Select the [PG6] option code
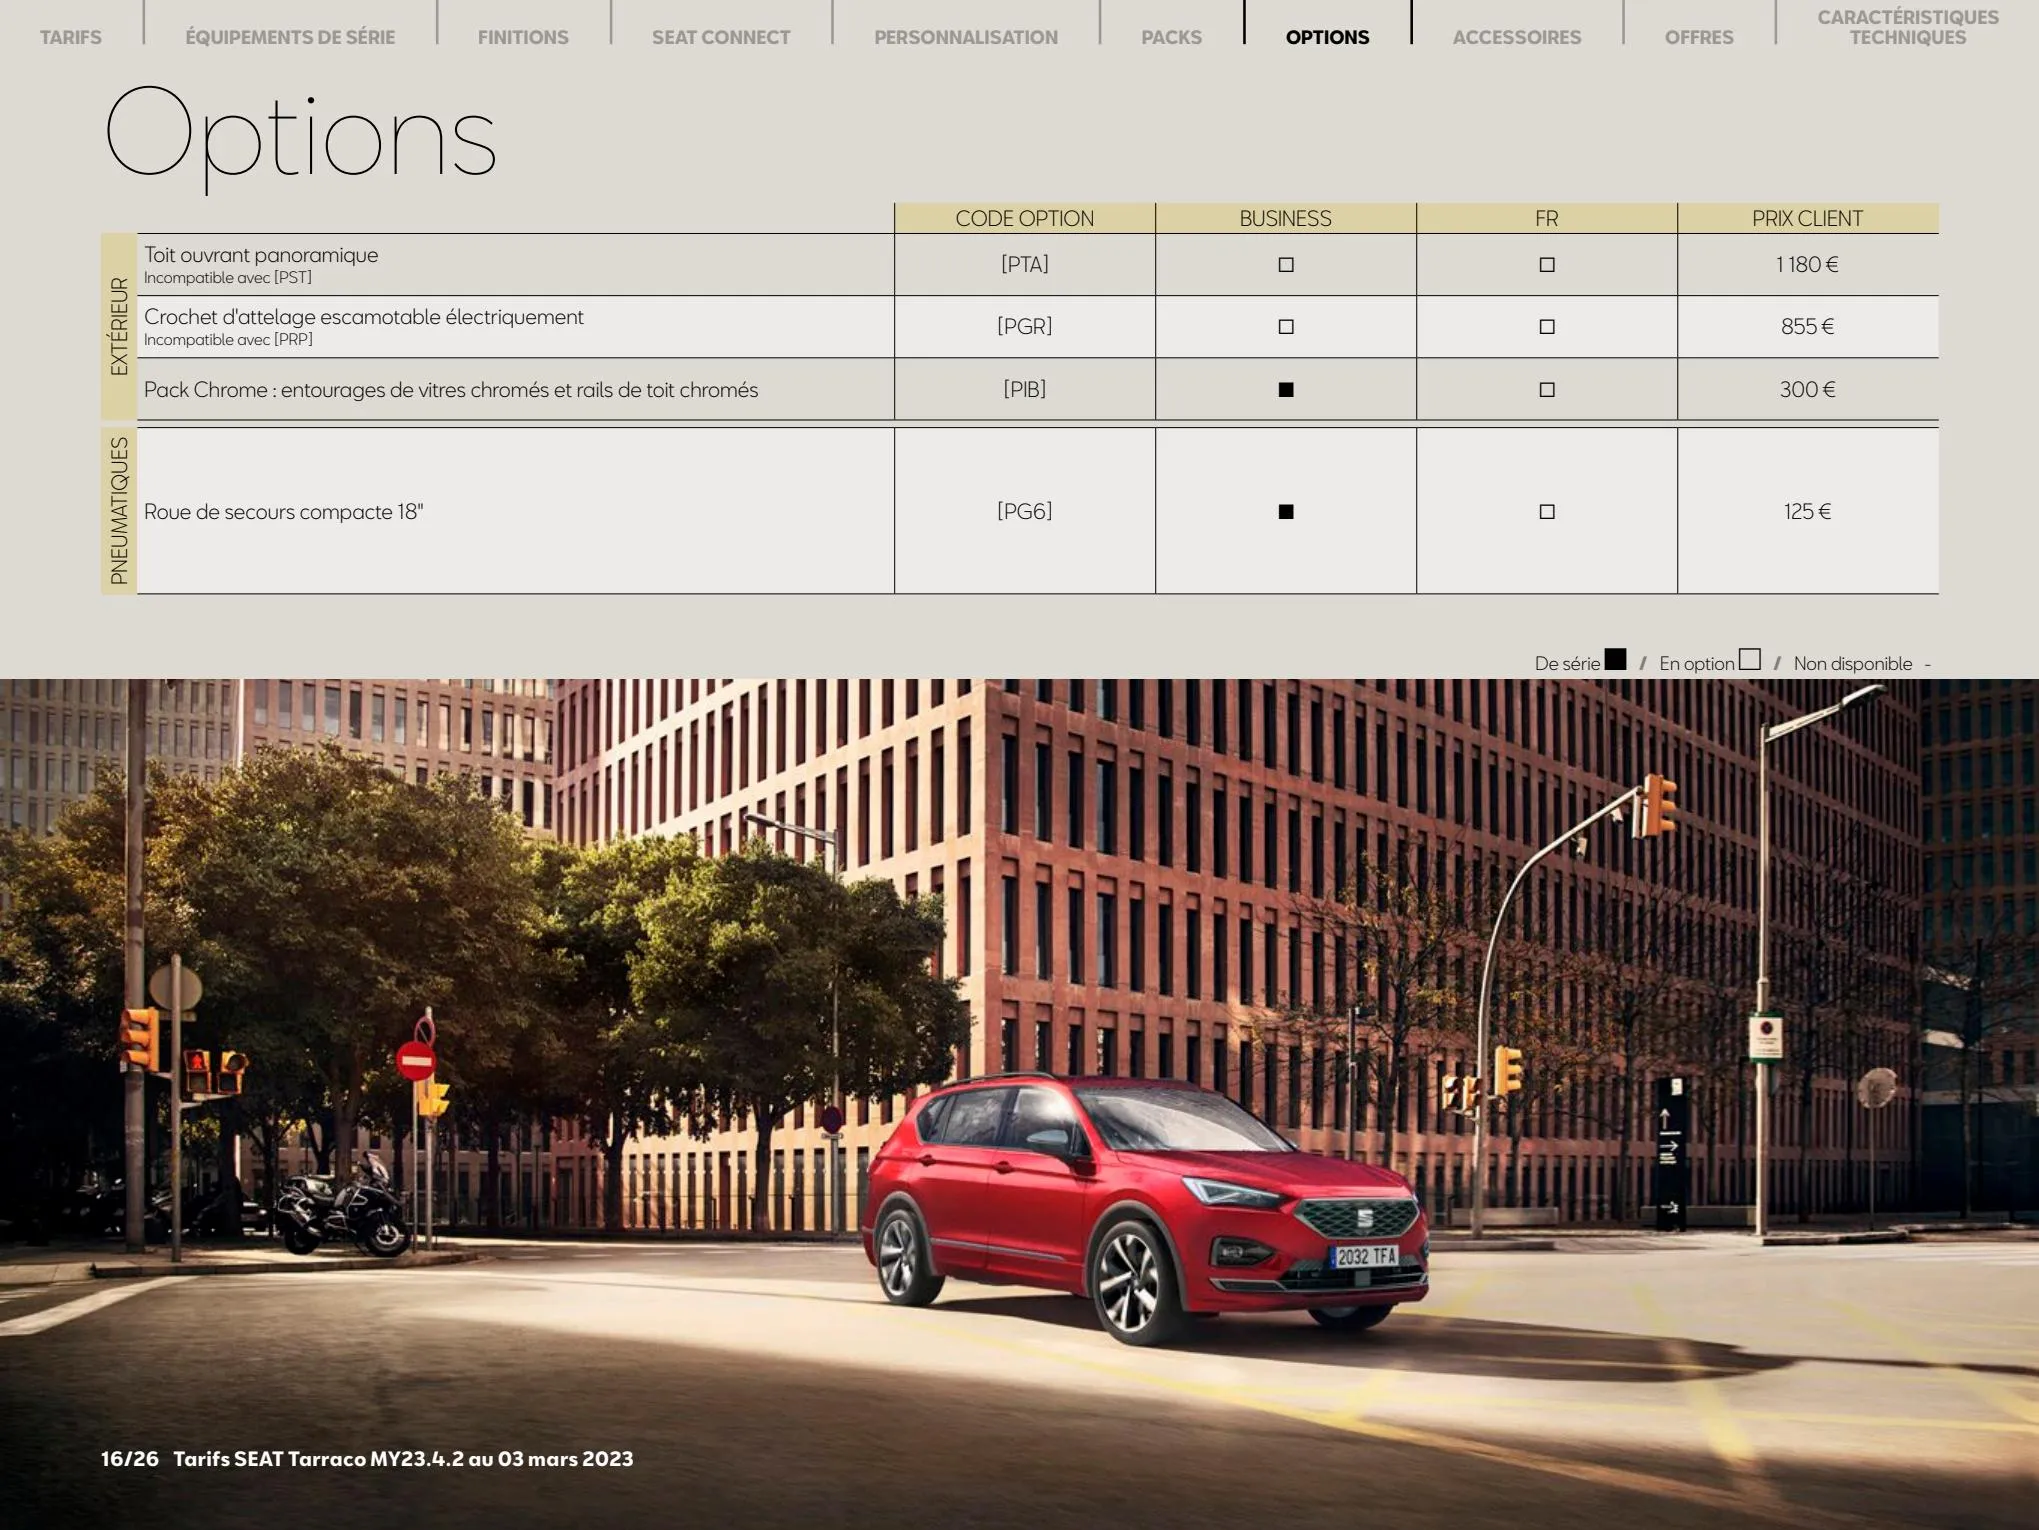The height and width of the screenshot is (1530, 2039). coord(1025,511)
